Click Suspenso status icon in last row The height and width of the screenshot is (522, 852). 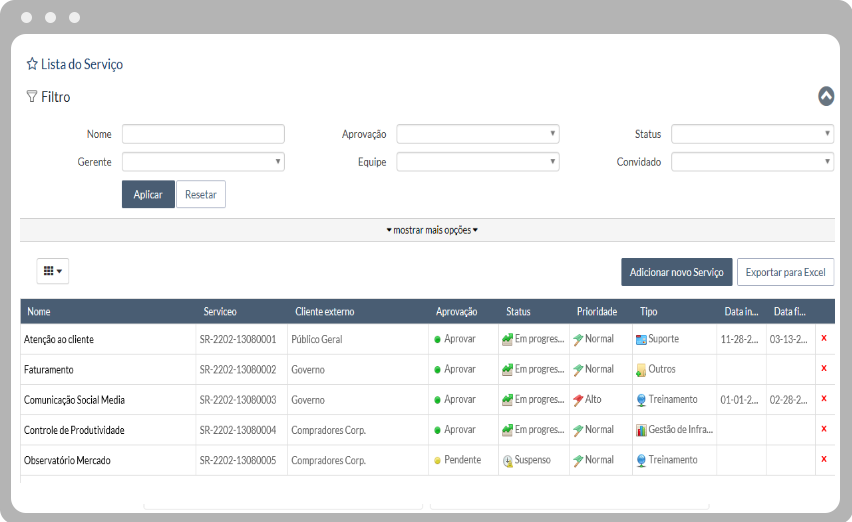tap(508, 461)
